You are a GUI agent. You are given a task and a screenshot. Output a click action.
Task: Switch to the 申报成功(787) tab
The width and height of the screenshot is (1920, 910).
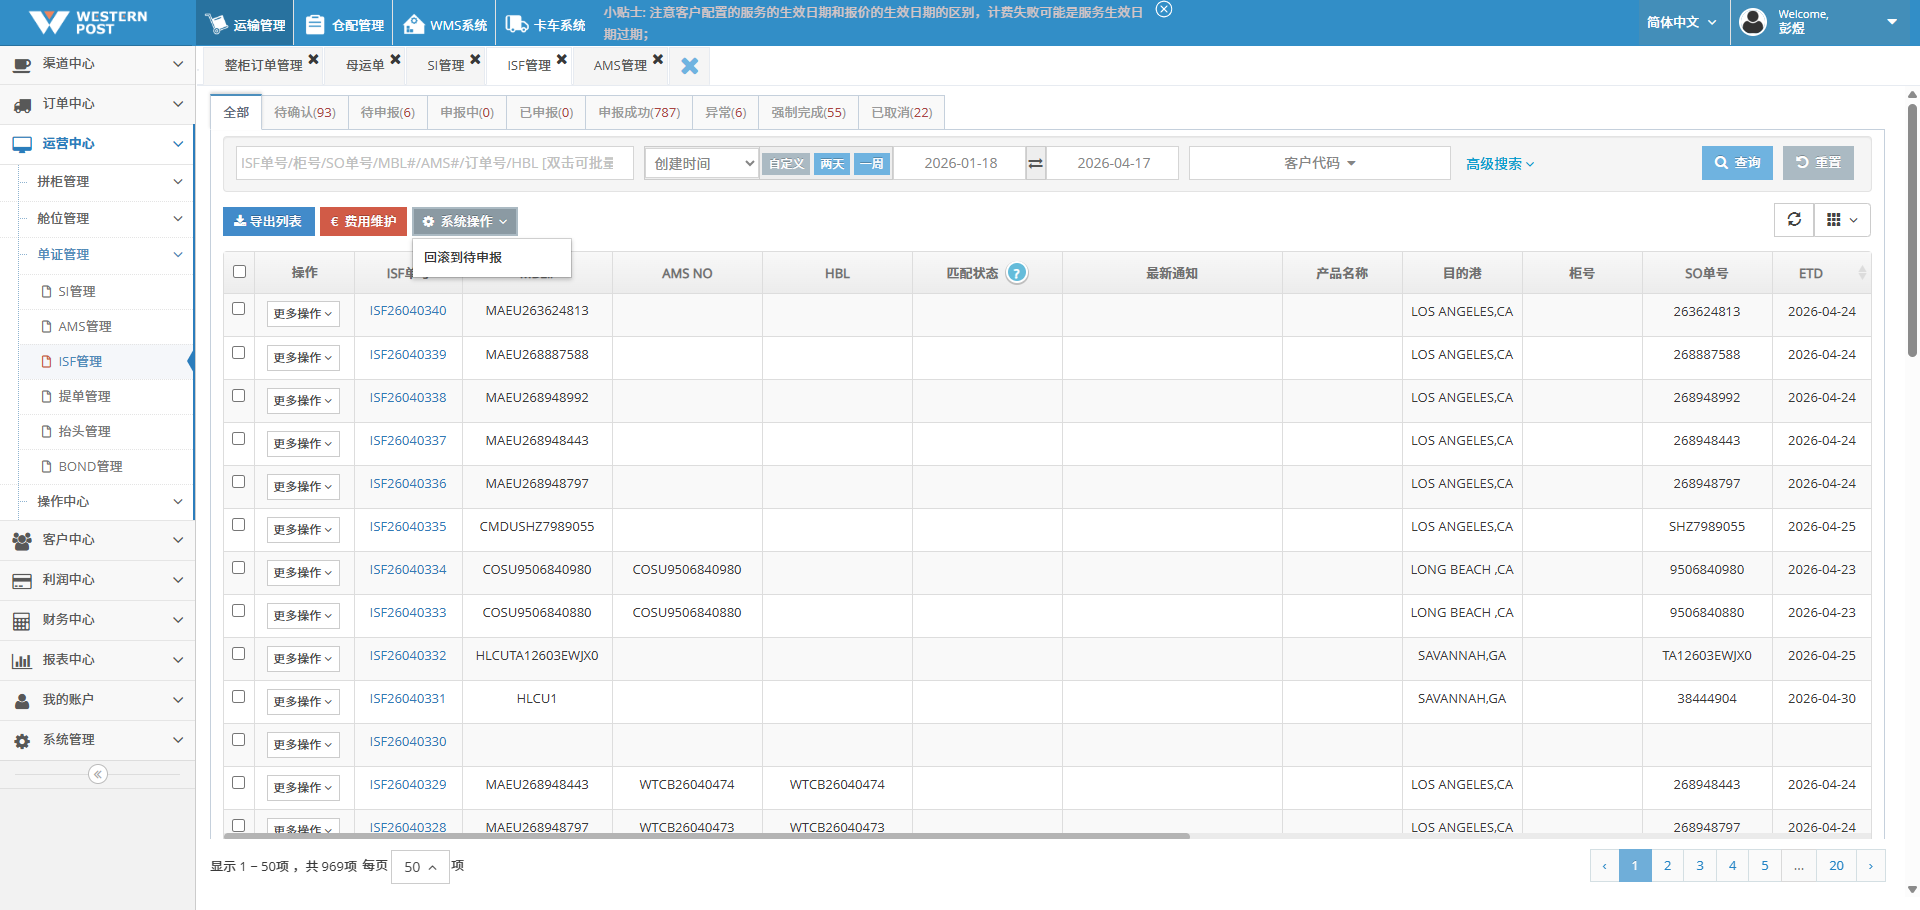coord(638,113)
